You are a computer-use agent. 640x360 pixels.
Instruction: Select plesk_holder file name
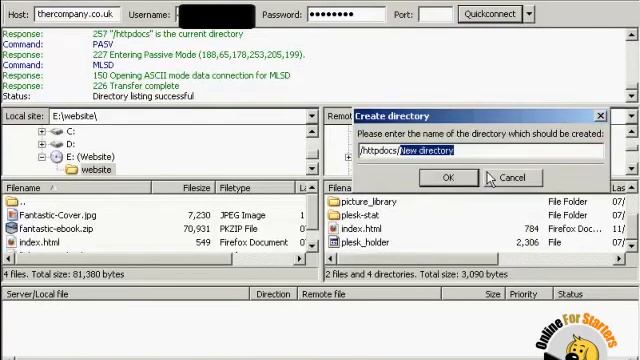365,242
